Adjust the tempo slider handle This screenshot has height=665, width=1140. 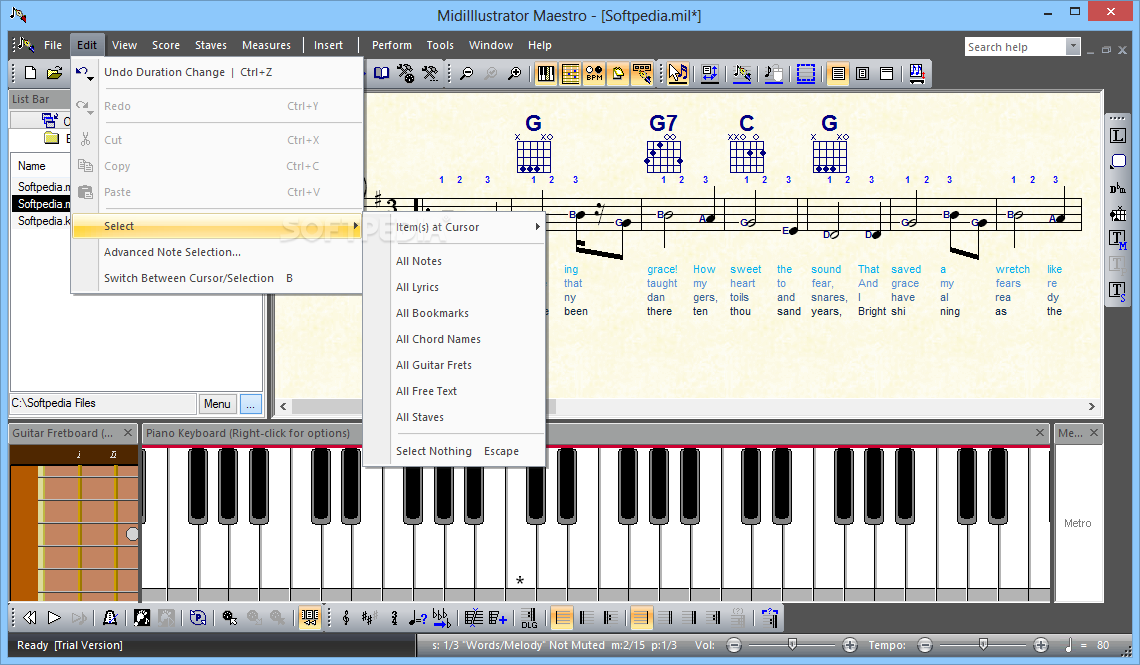983,644
